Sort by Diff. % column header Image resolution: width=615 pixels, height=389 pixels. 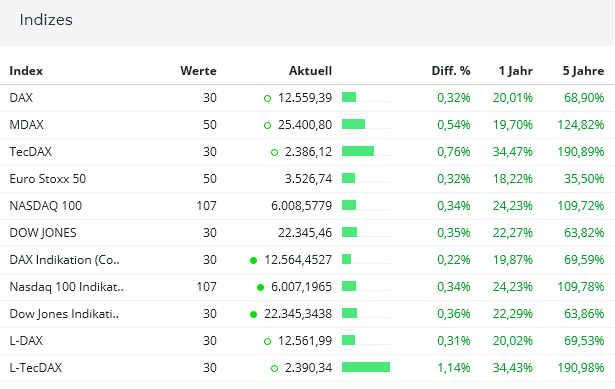451,71
